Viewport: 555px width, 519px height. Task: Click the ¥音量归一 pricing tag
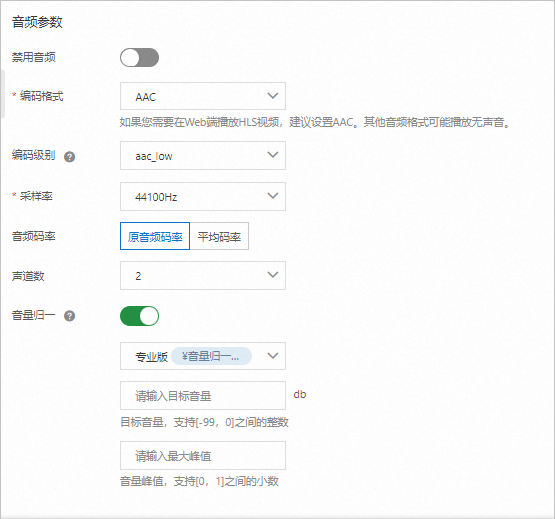pyautogui.click(x=211, y=356)
